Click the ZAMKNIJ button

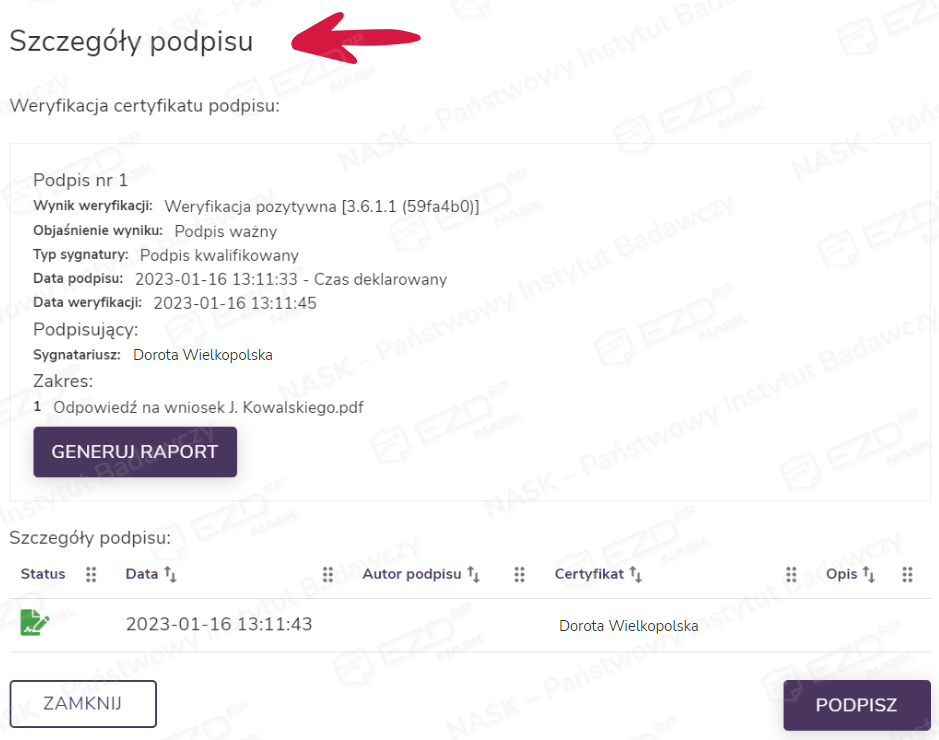83,704
